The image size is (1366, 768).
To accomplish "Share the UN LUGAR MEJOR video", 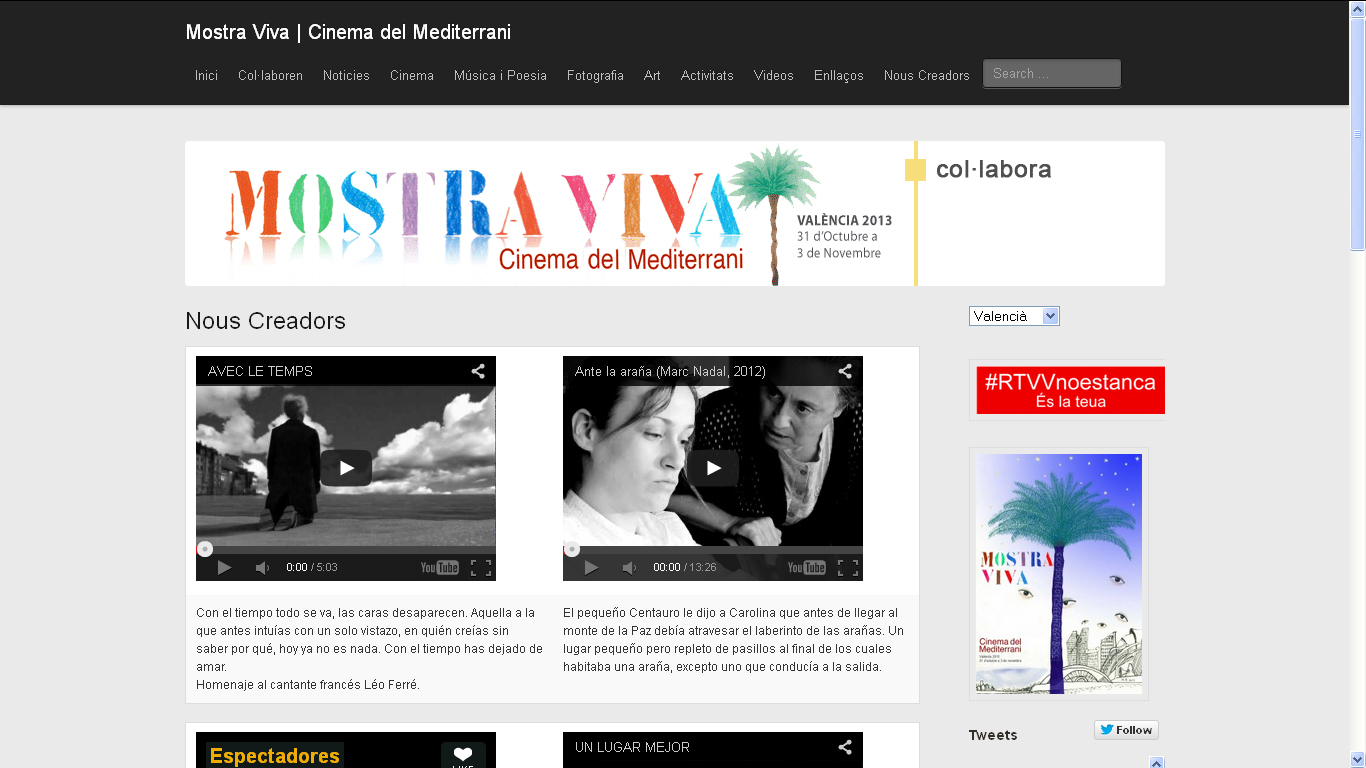I will tap(845, 747).
